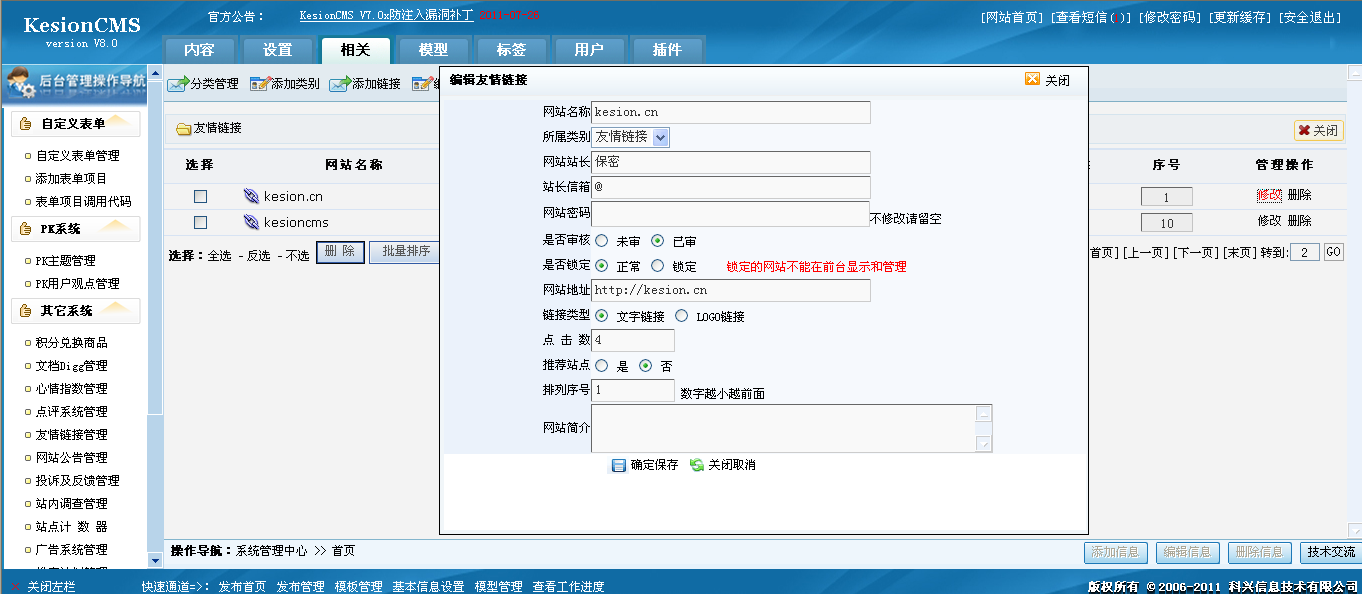Click the 关闭取消 refresh icon
Image resolution: width=1362 pixels, height=594 pixels.
point(697,465)
